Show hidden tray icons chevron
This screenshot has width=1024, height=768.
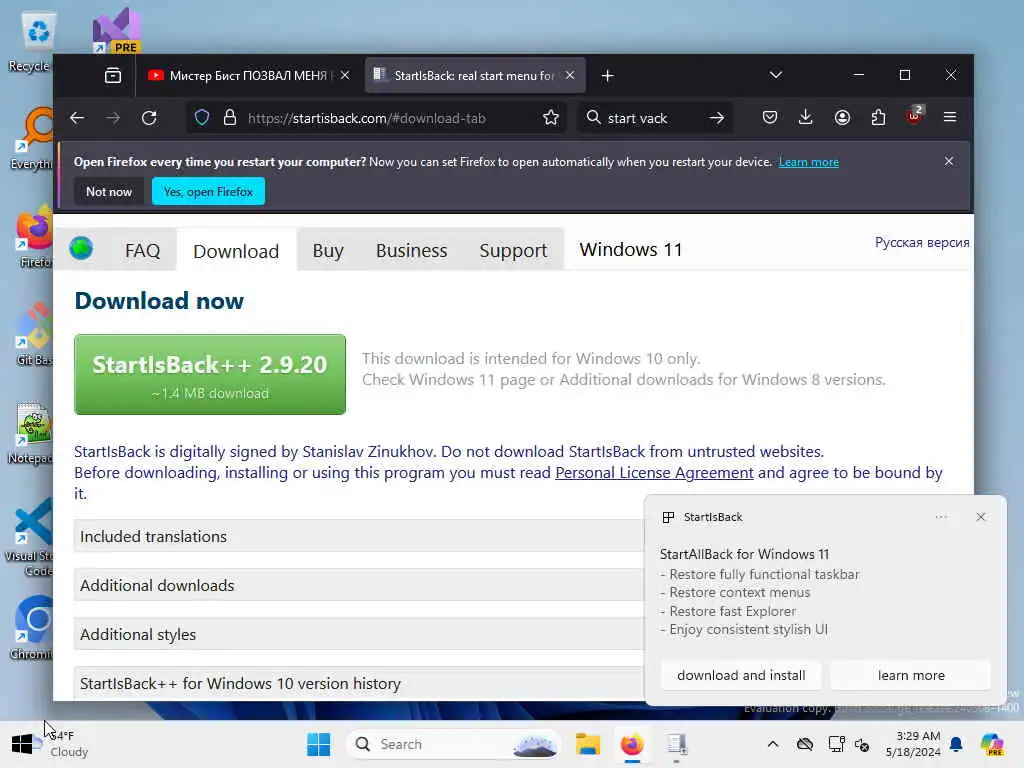coord(773,744)
